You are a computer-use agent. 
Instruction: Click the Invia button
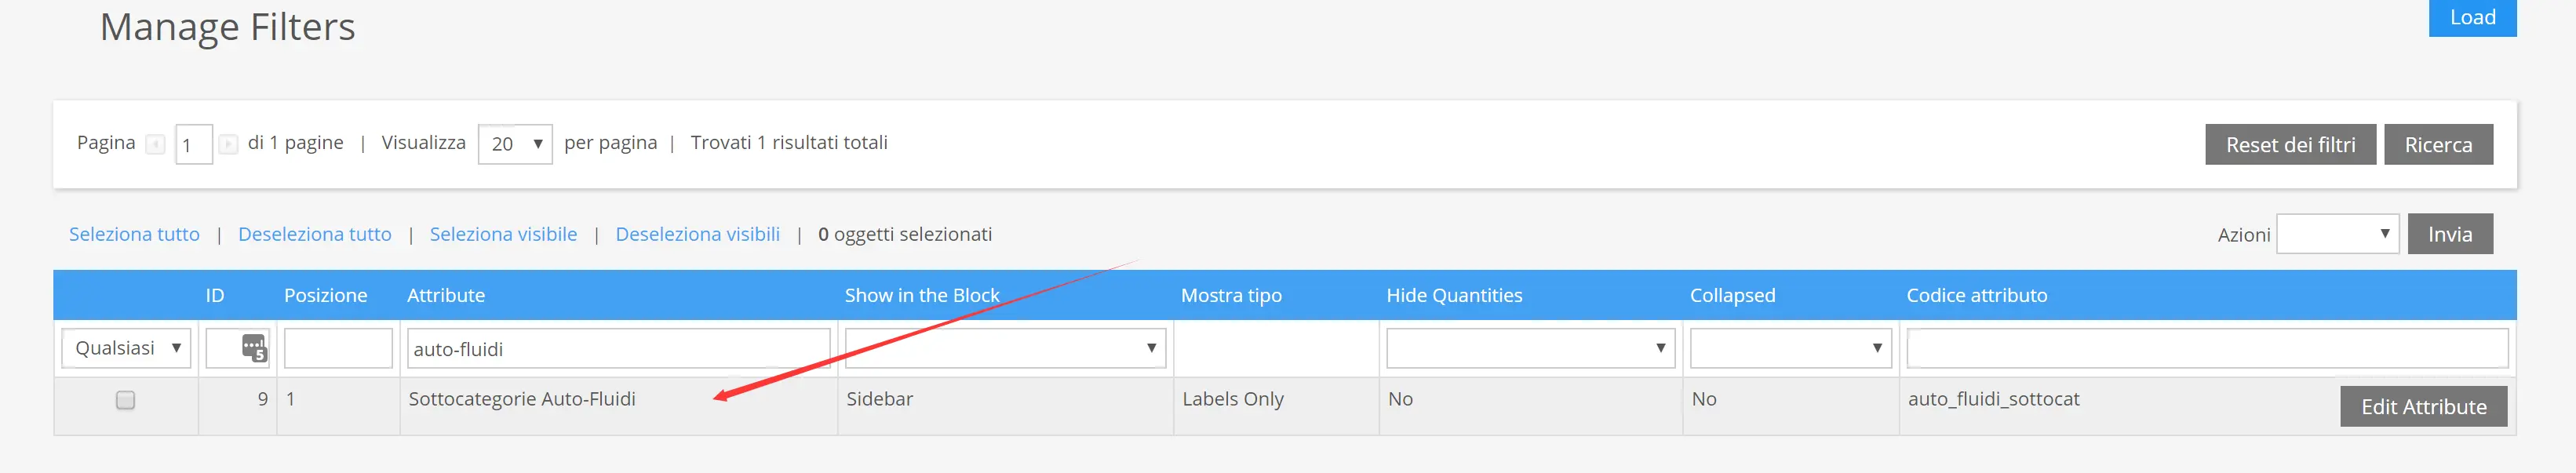coord(2449,234)
